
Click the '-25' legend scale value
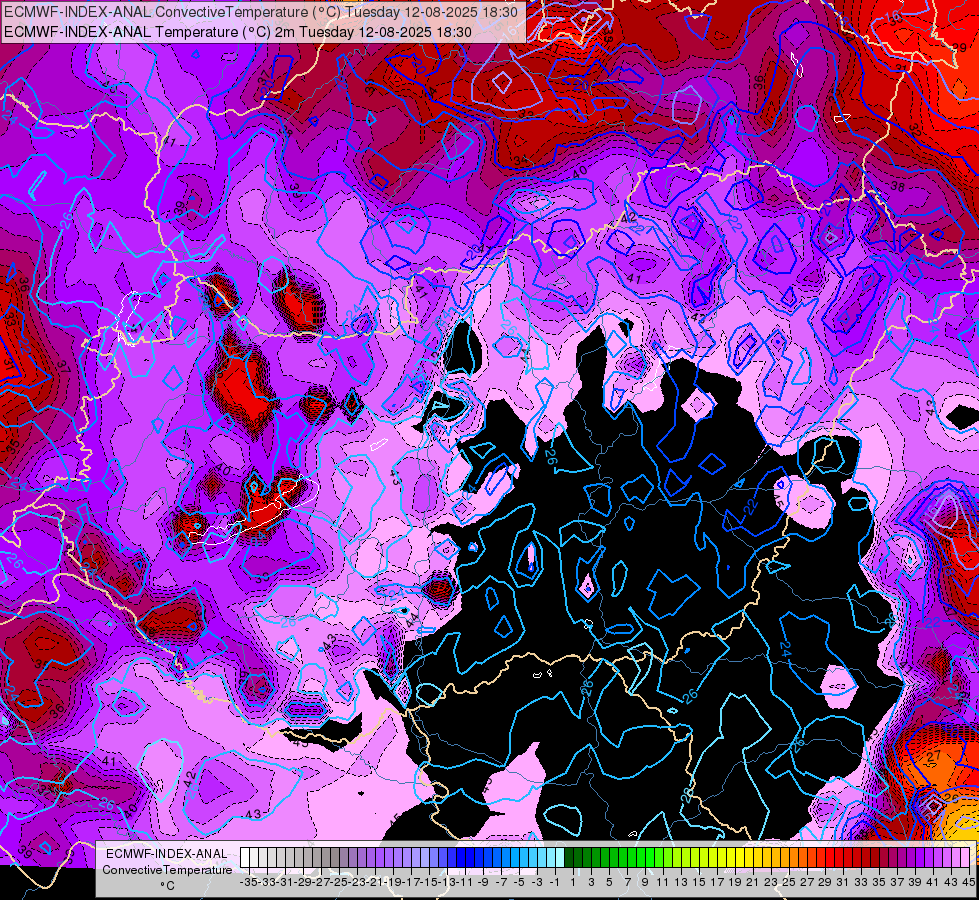(340, 883)
